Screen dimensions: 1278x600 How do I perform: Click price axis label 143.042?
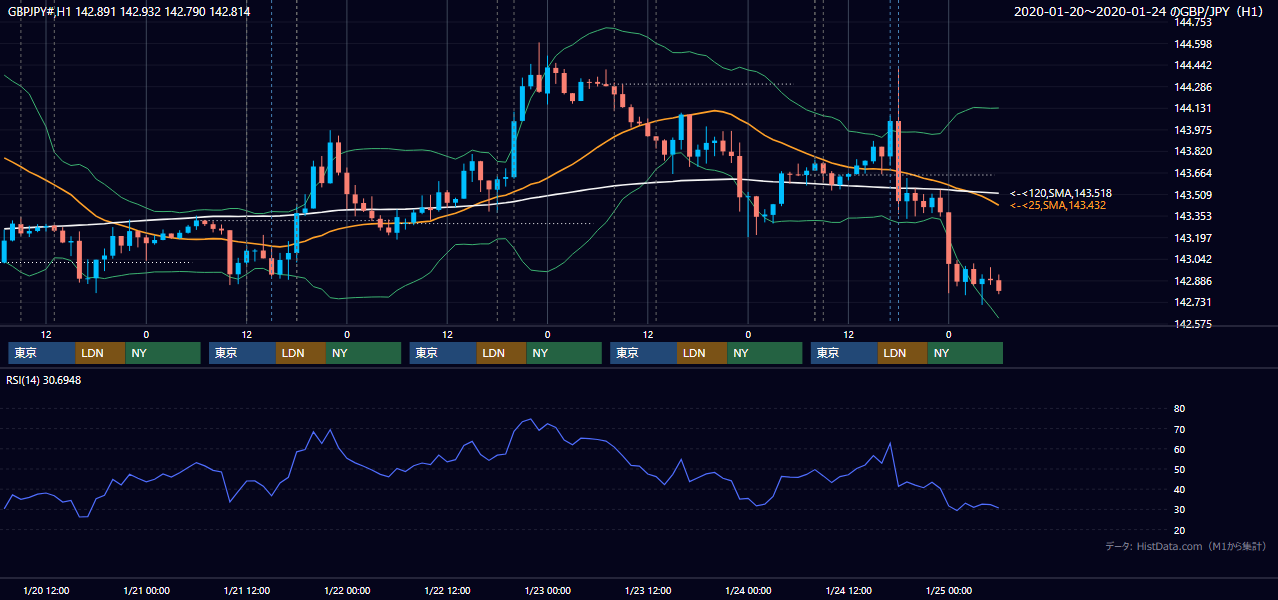click(1194, 259)
